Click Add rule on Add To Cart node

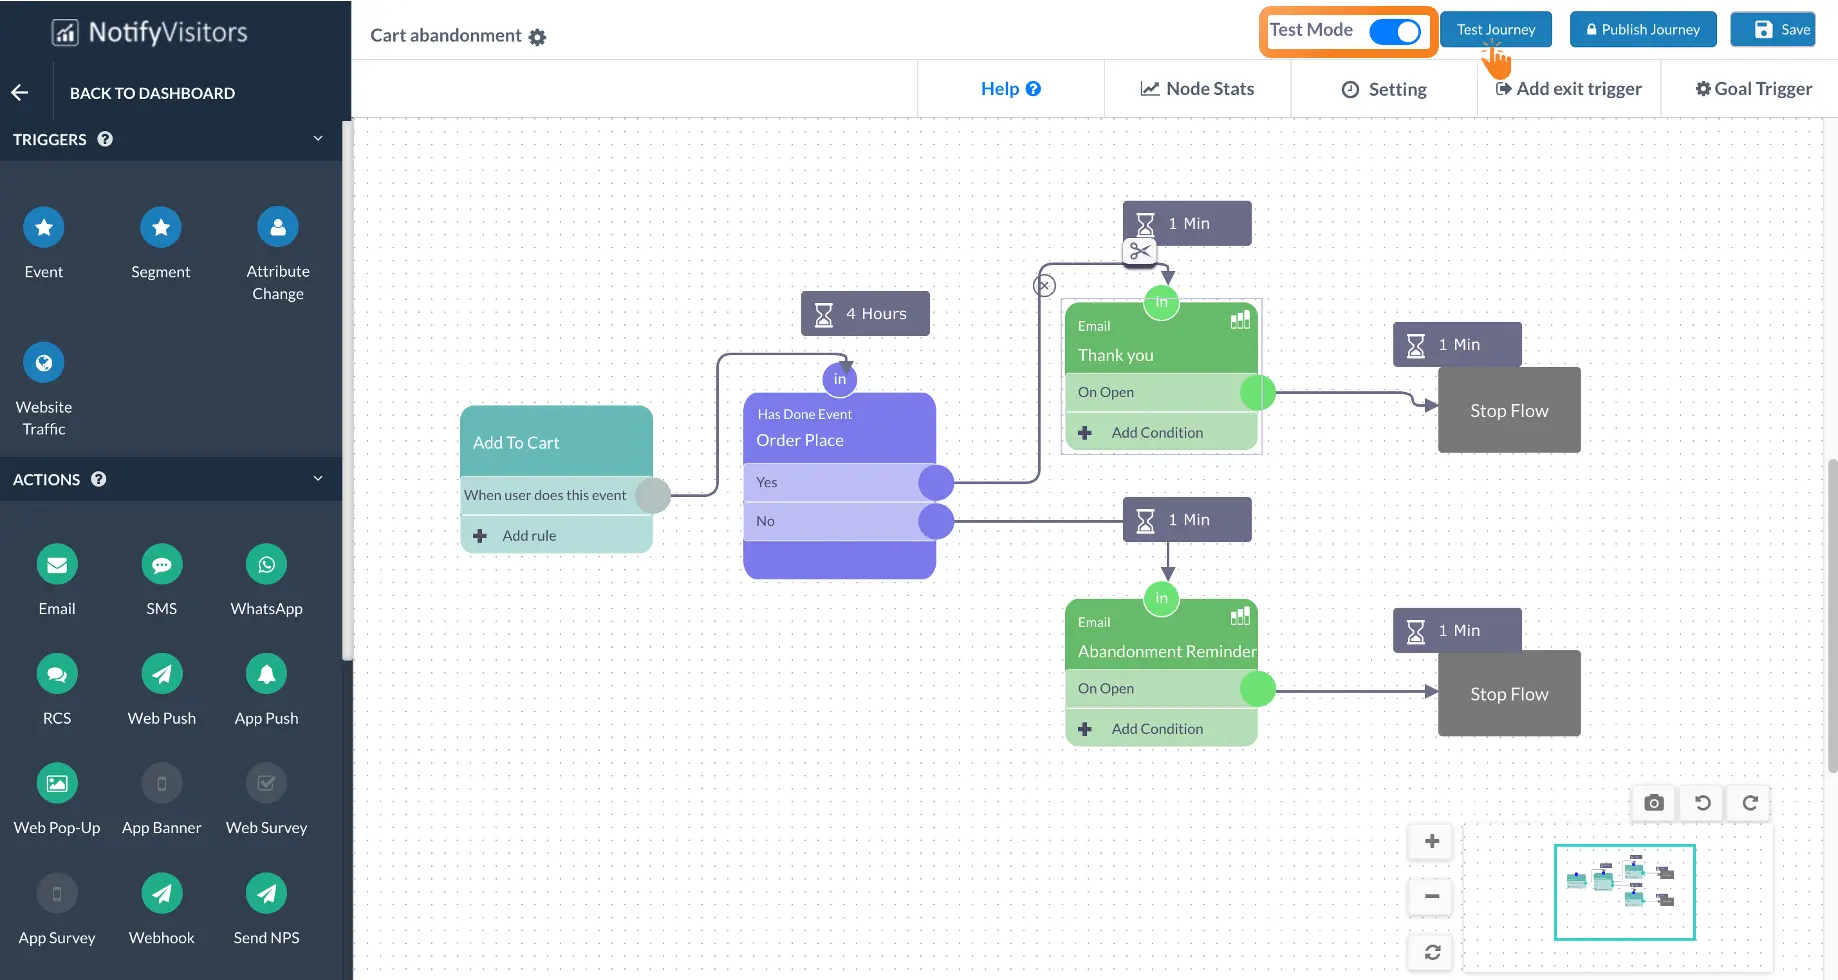click(529, 536)
